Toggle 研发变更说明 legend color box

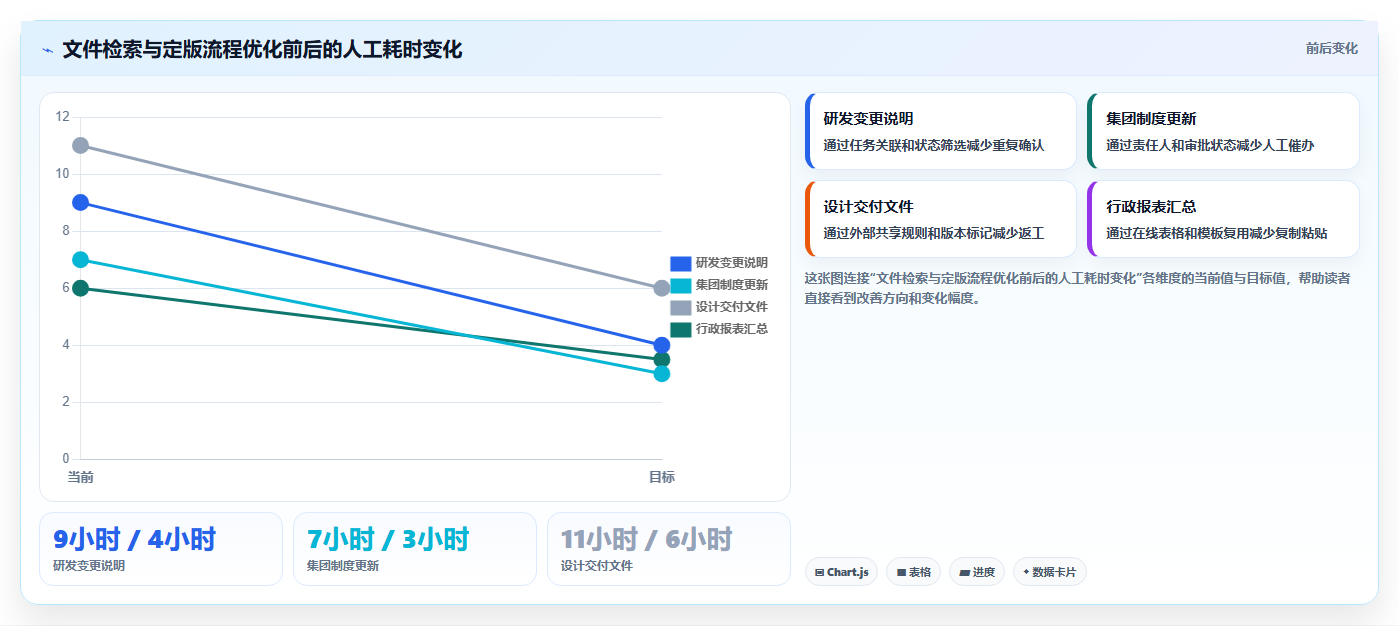click(x=680, y=263)
